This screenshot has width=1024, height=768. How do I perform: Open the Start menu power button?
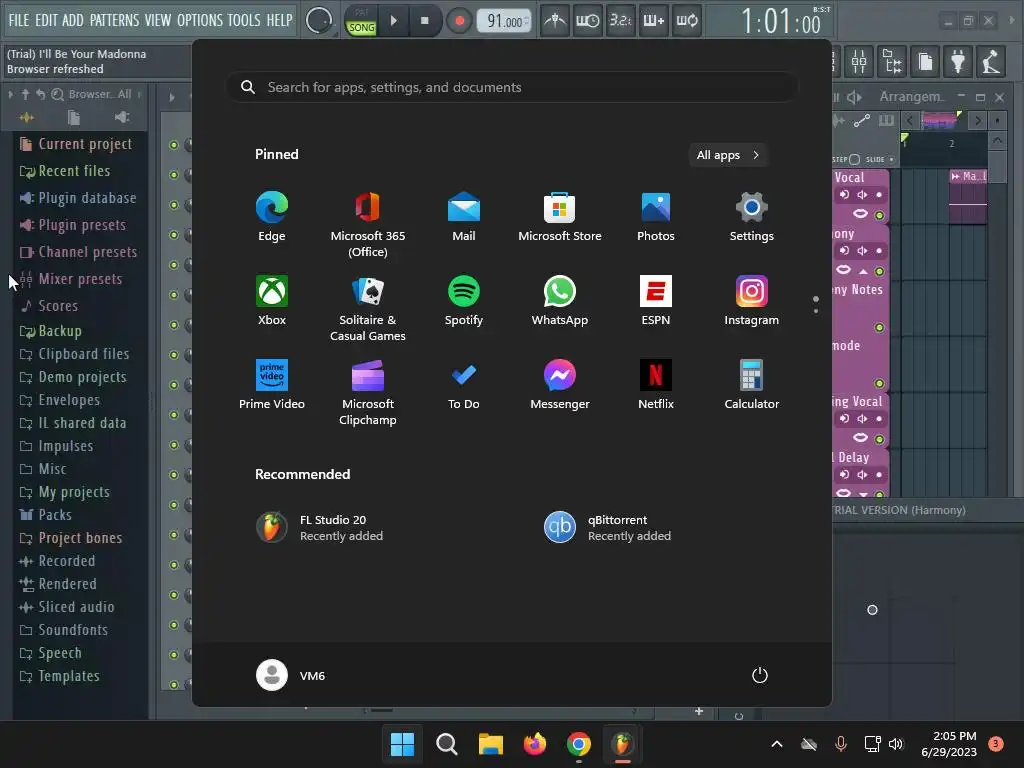pyautogui.click(x=760, y=675)
